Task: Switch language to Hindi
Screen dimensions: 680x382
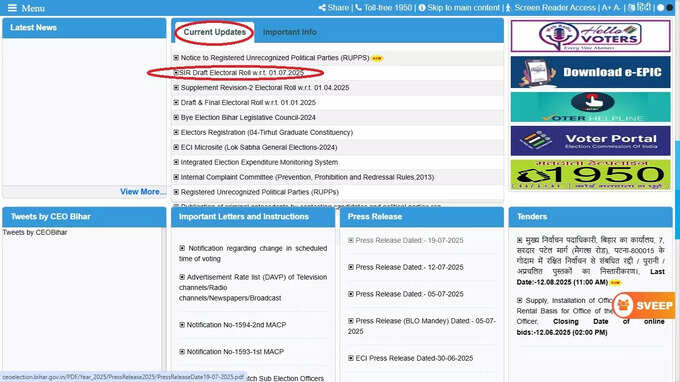Action: tap(639, 7)
